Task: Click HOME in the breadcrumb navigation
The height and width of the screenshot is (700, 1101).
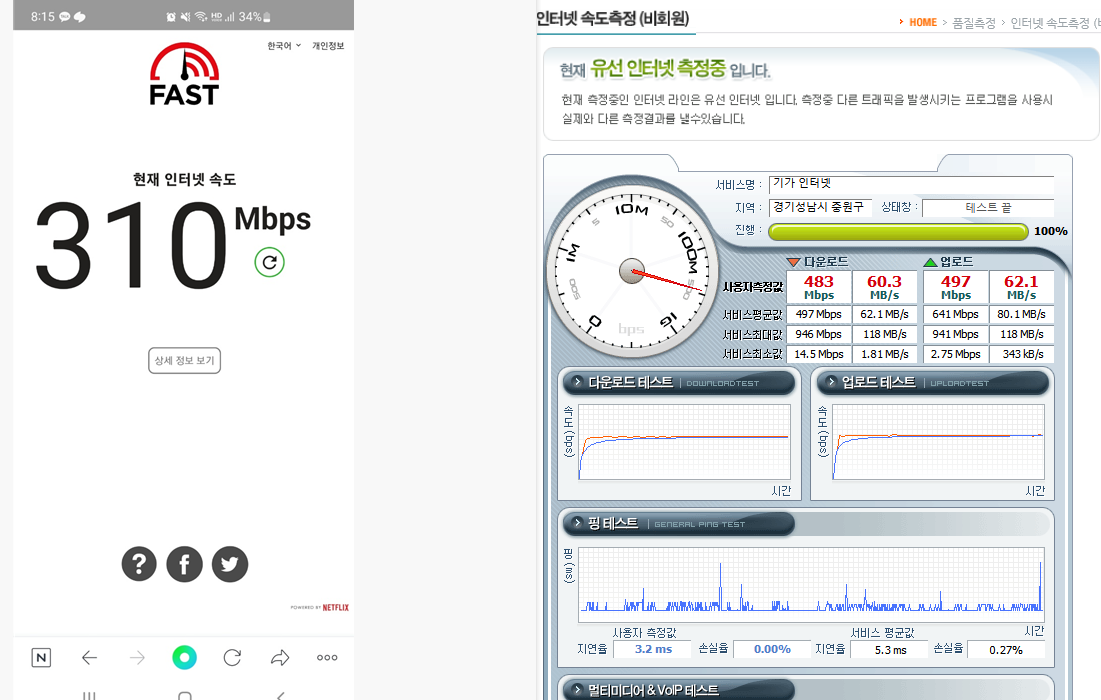Action: tap(922, 22)
